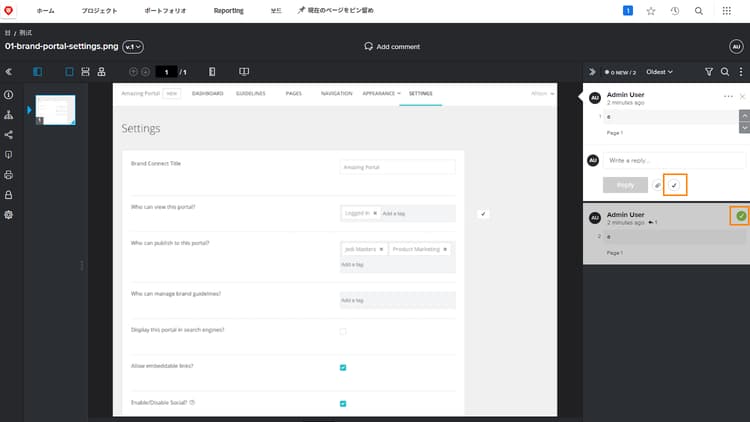Open first comment's three-dot options
The height and width of the screenshot is (422, 750).
pyautogui.click(x=728, y=96)
